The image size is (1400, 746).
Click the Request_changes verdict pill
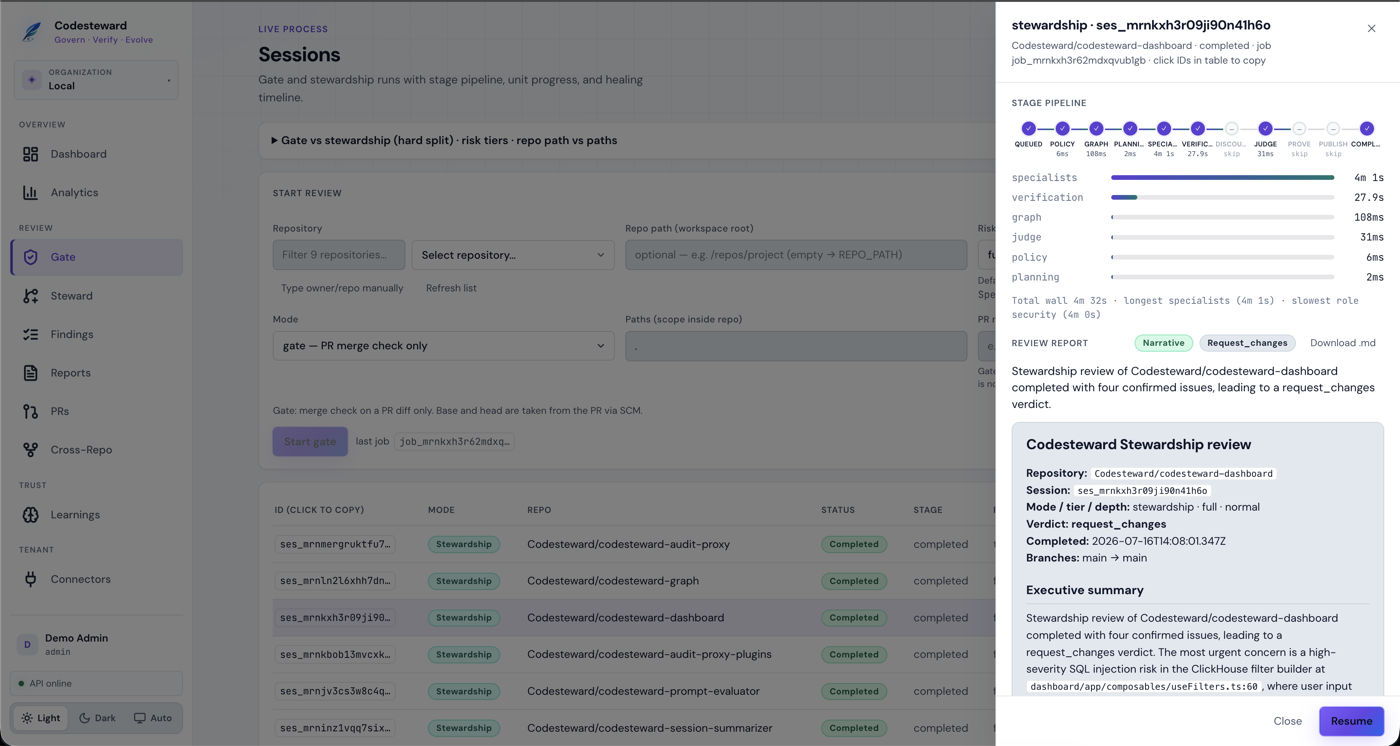[x=1247, y=343]
